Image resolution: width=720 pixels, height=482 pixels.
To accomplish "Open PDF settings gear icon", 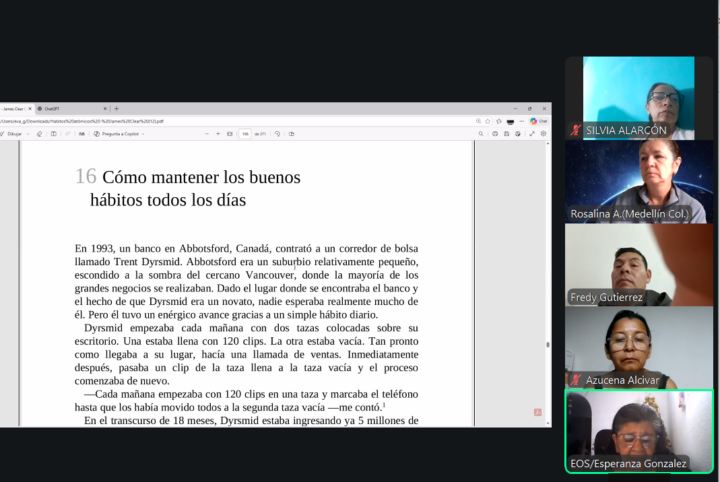I will click(x=543, y=133).
